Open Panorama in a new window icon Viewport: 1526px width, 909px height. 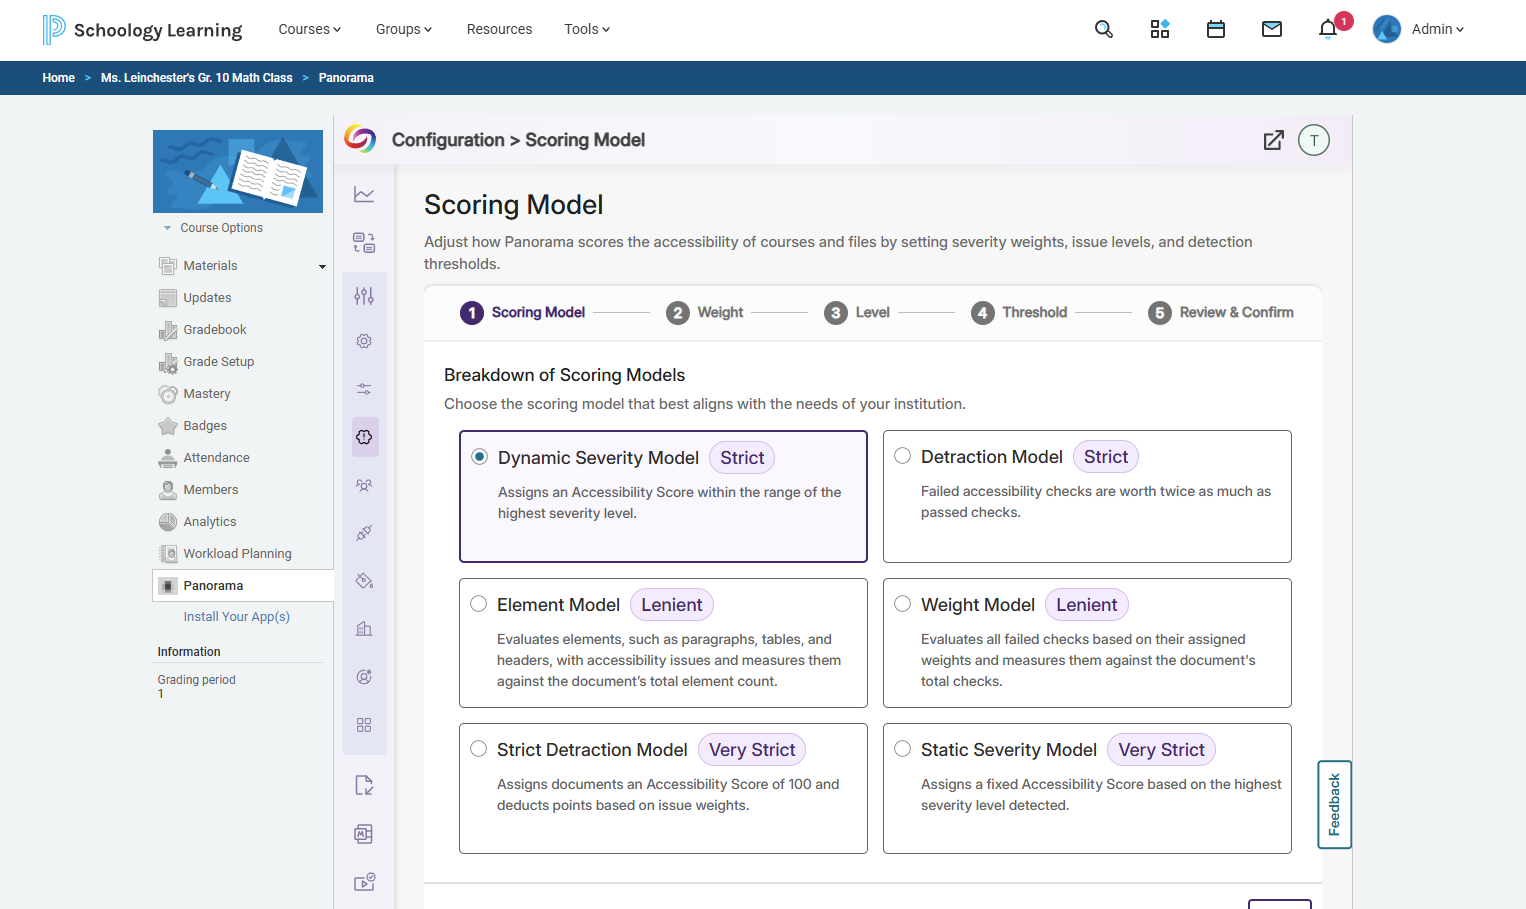(x=1273, y=140)
